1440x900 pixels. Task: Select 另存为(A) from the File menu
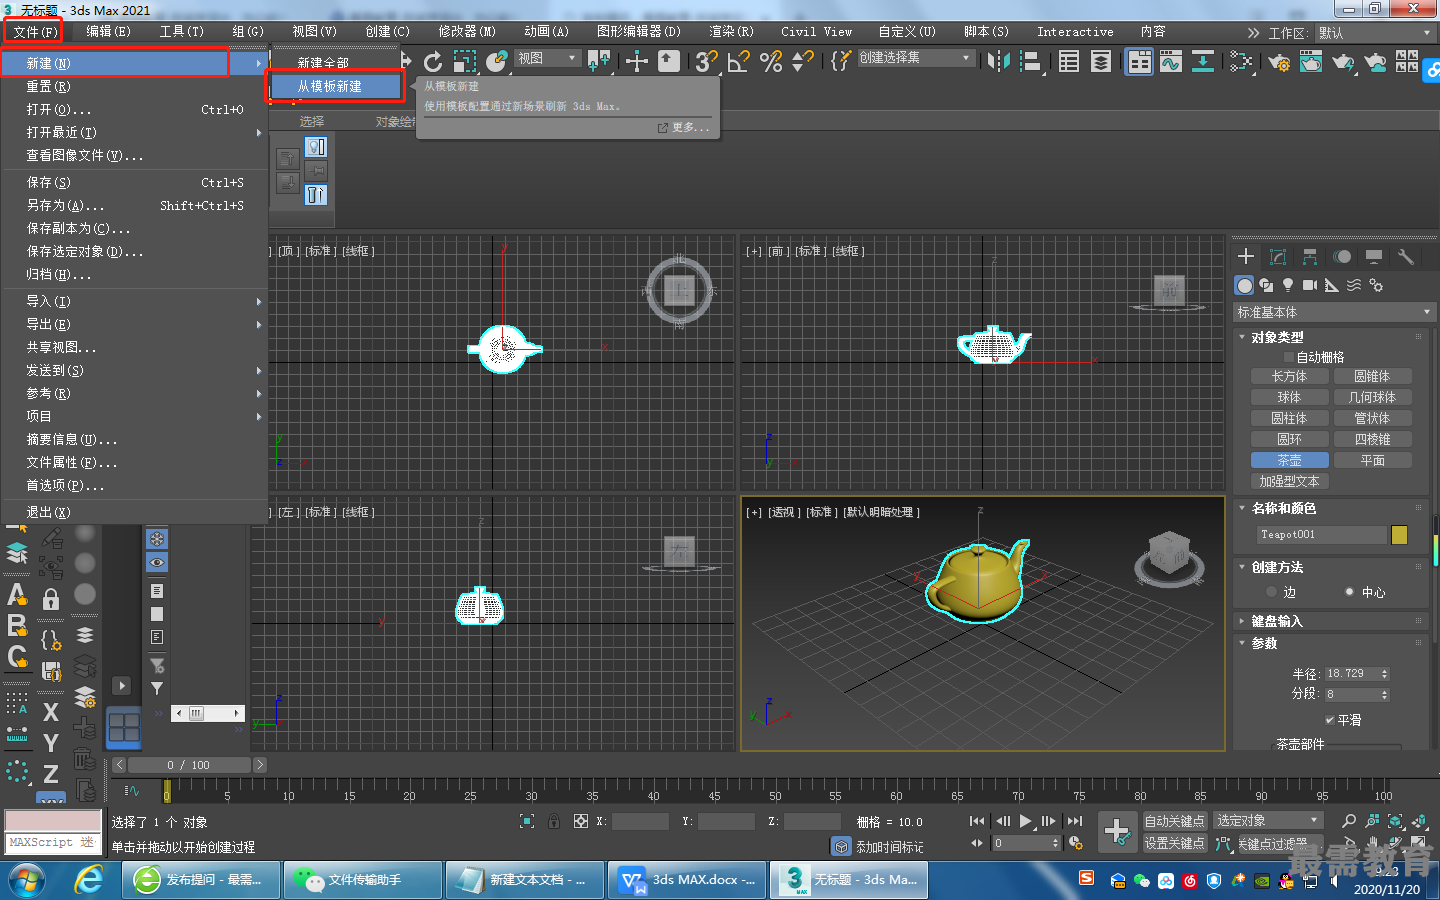coord(134,205)
